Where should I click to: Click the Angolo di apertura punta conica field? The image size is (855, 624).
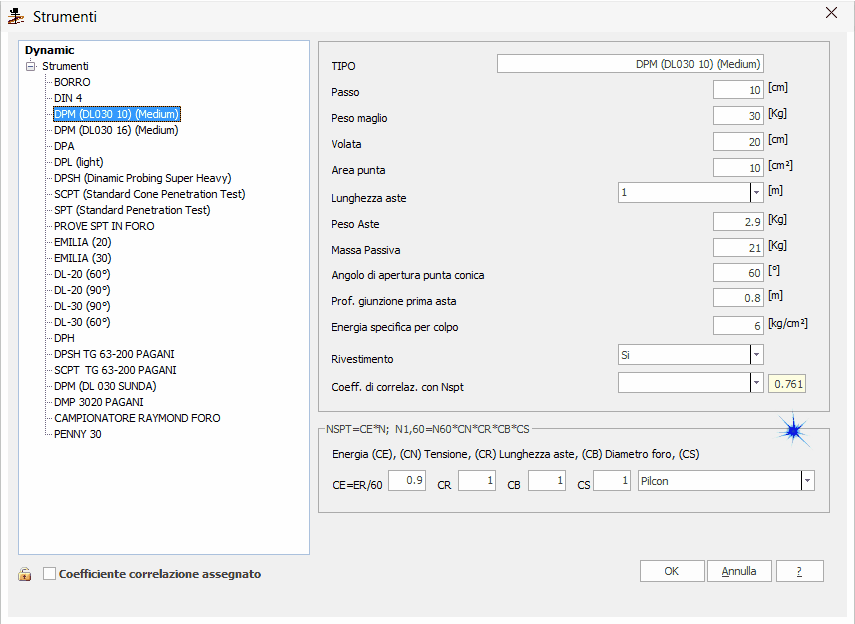(x=738, y=273)
